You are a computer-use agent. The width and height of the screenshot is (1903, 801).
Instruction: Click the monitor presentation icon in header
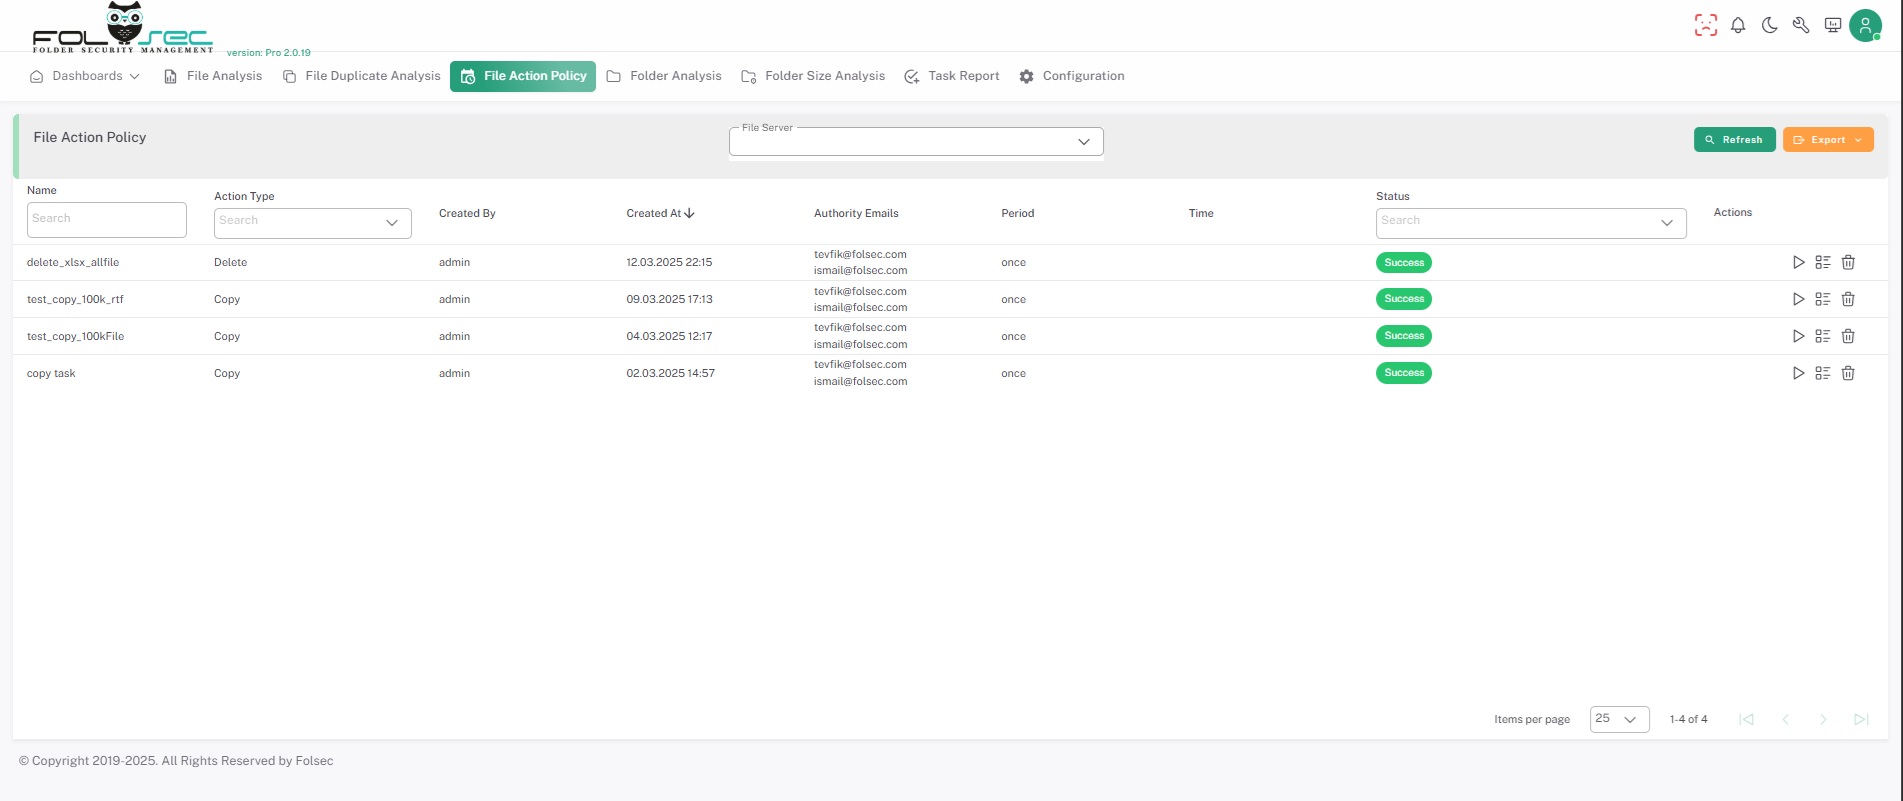point(1833,26)
